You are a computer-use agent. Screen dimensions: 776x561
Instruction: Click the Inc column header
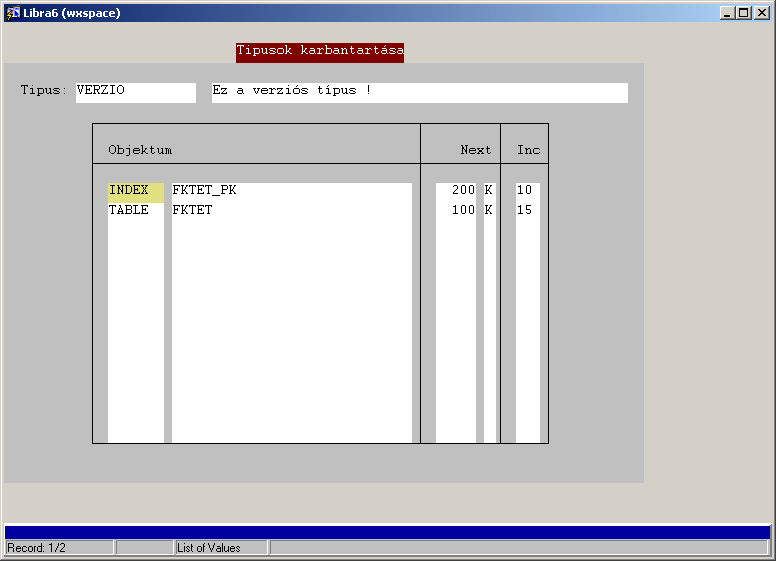[x=529, y=150]
